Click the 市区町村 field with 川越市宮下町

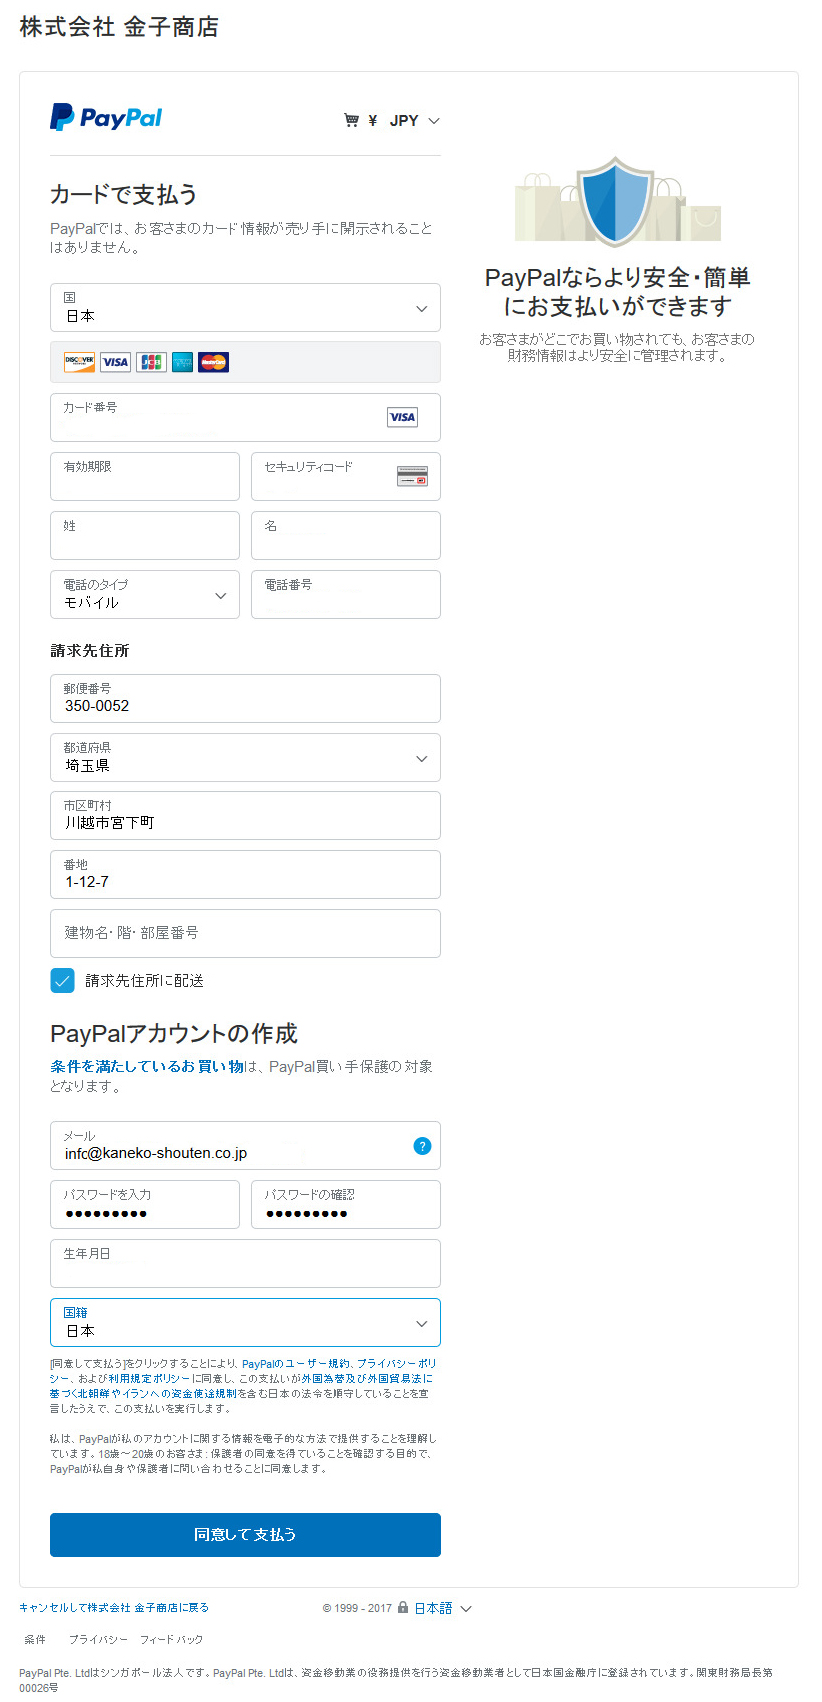click(245, 815)
